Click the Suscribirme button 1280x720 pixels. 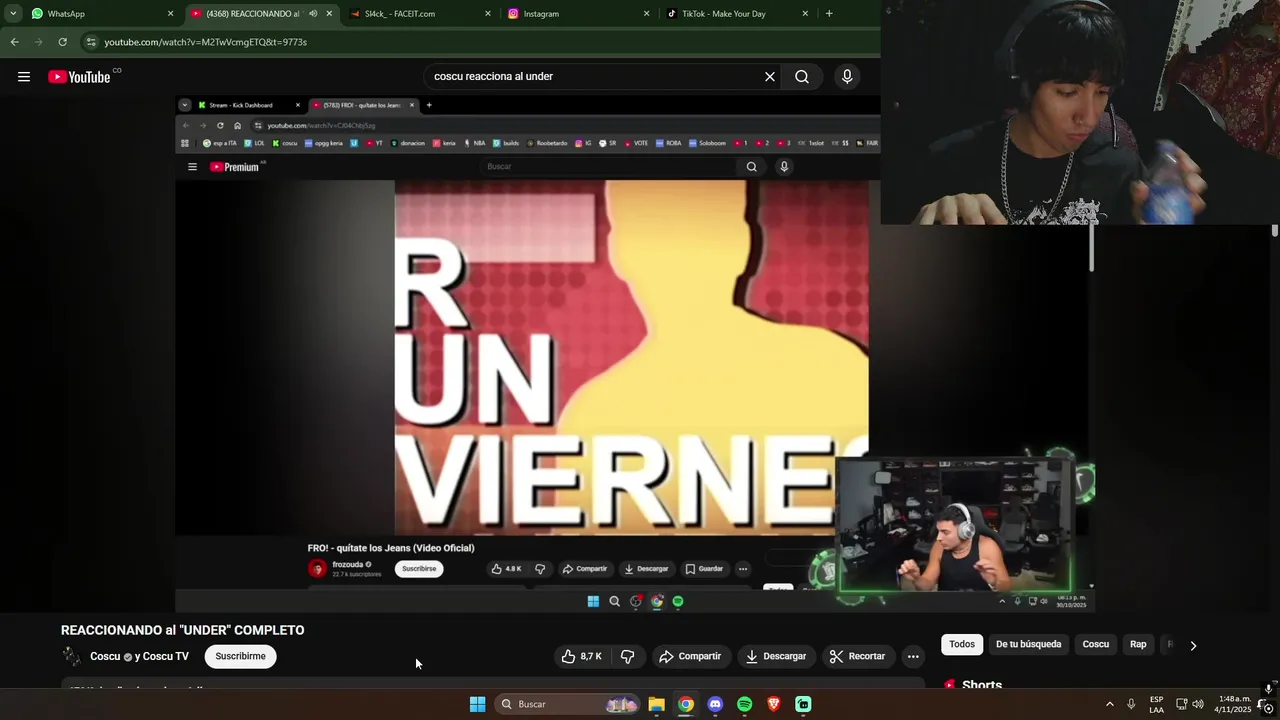point(240,656)
